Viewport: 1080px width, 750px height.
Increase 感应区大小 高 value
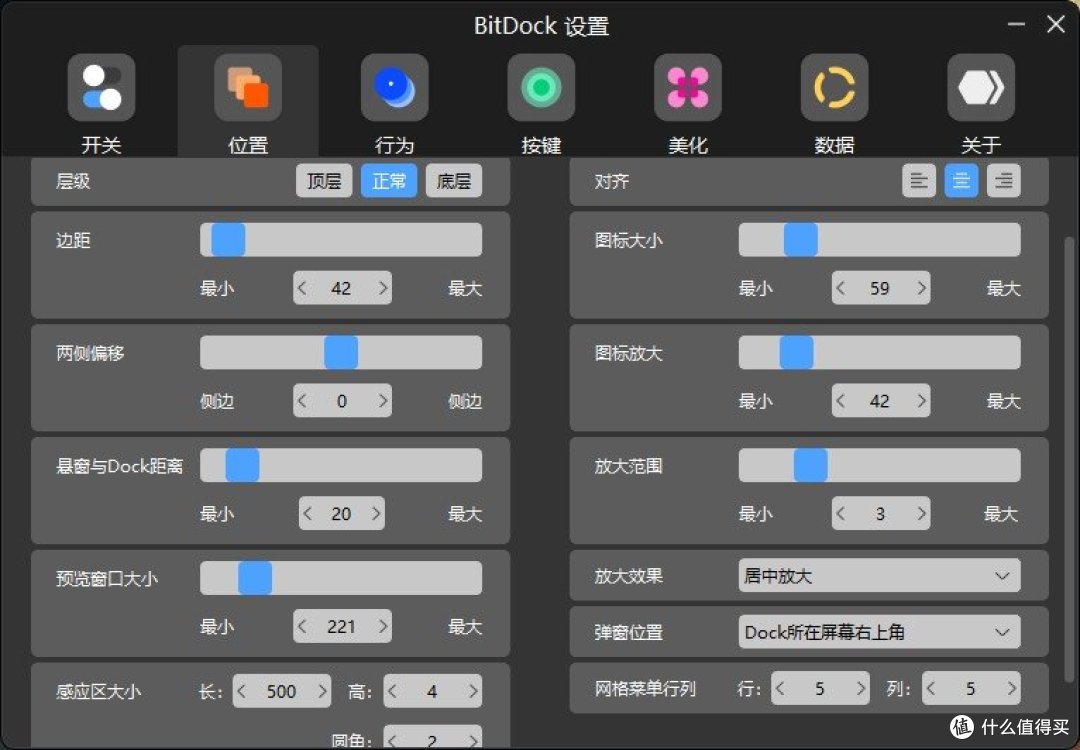[473, 691]
